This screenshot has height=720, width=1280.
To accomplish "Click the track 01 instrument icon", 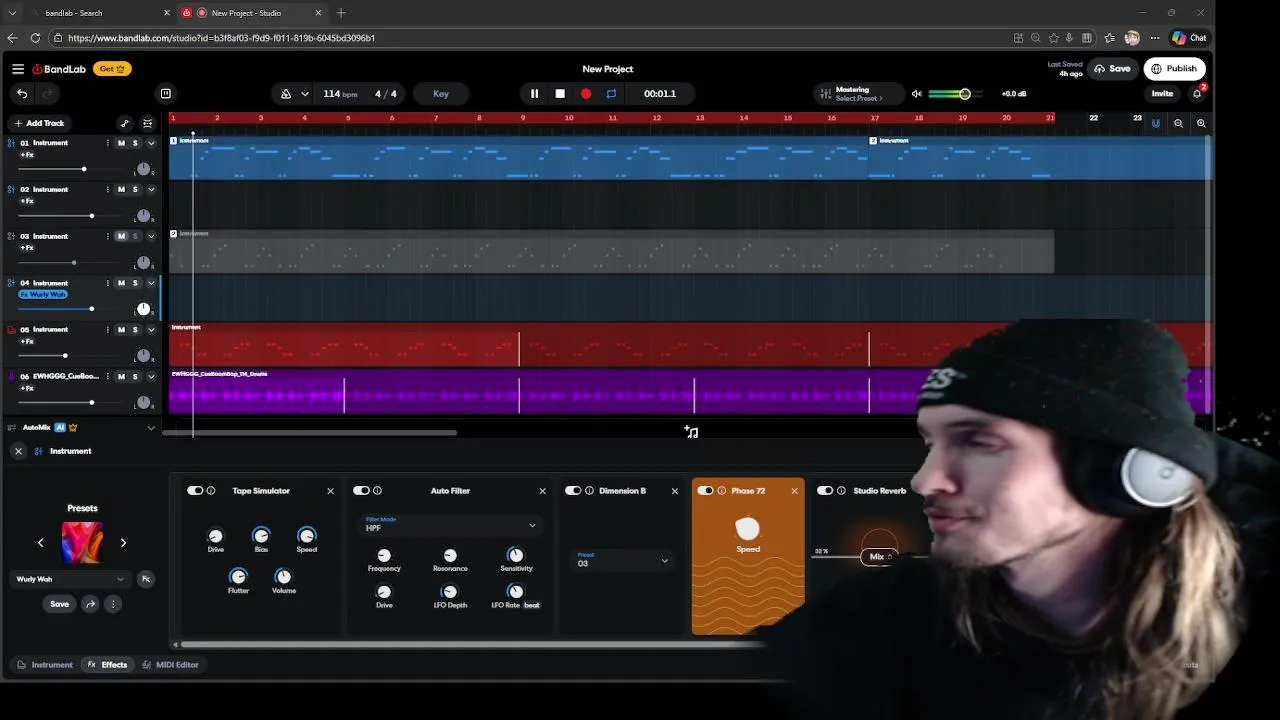I will point(11,143).
